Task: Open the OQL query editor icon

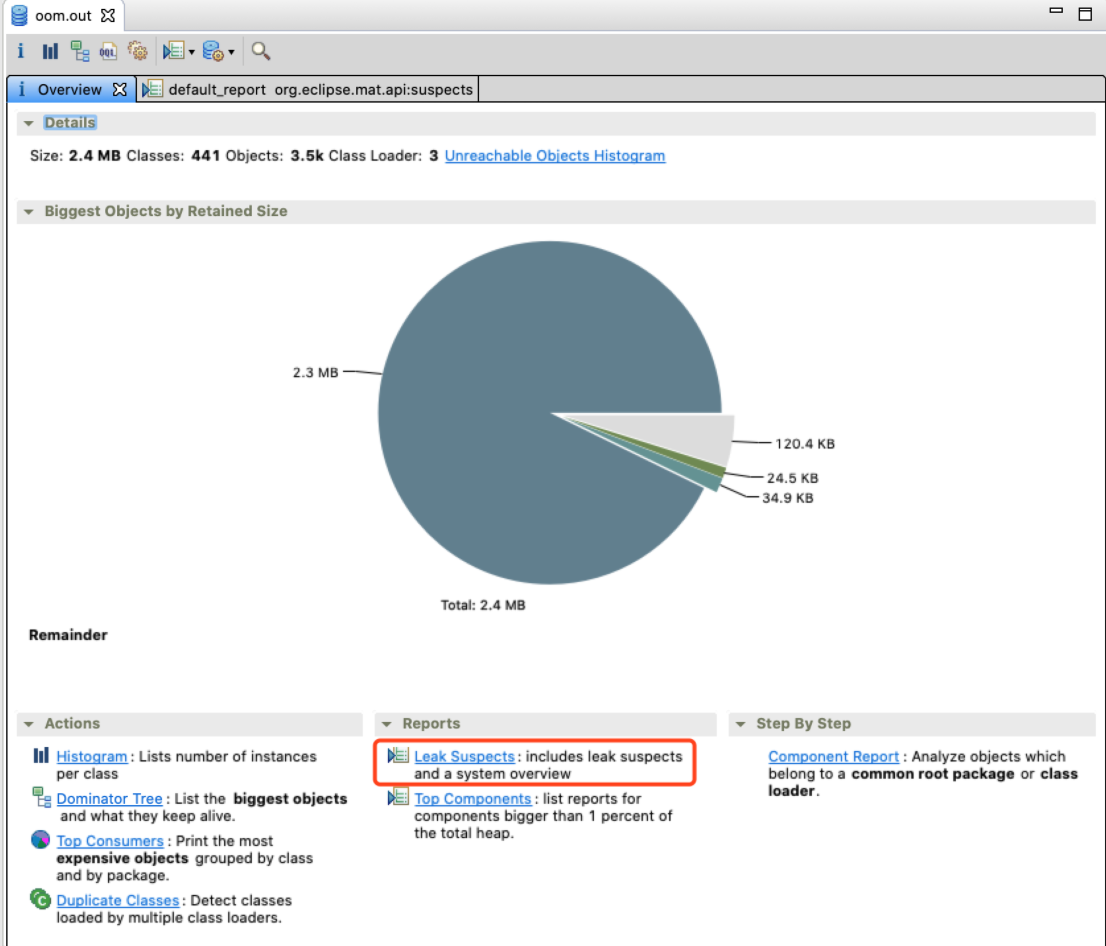Action: click(x=108, y=51)
